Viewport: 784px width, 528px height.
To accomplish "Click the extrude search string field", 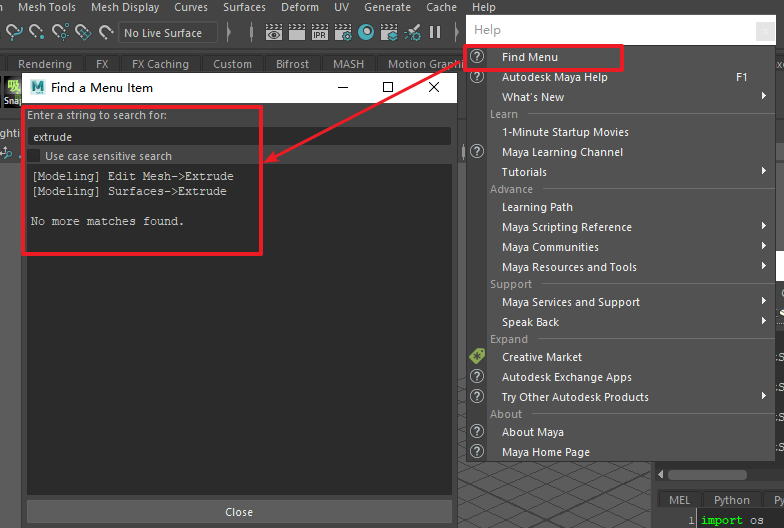I will tap(239, 136).
